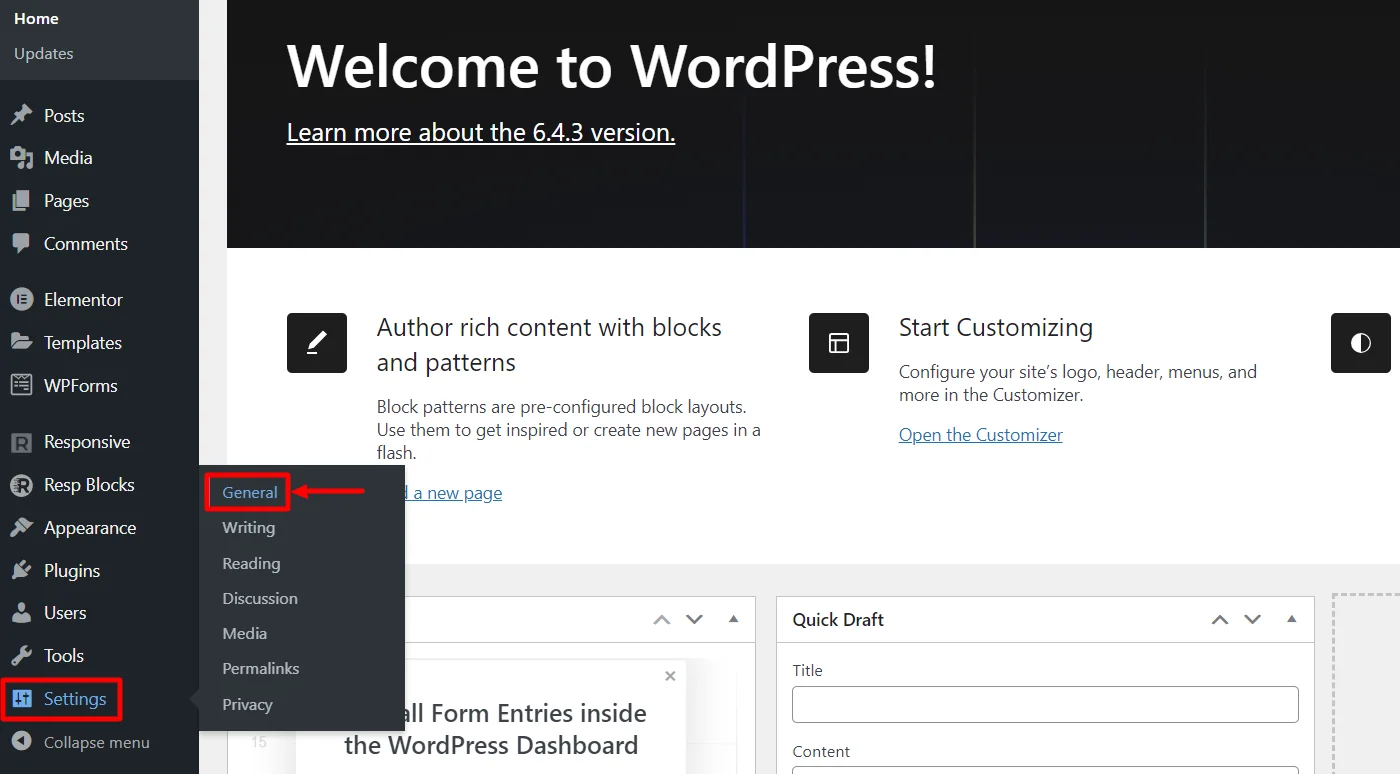Move the left dashboard widget down

tap(695, 620)
